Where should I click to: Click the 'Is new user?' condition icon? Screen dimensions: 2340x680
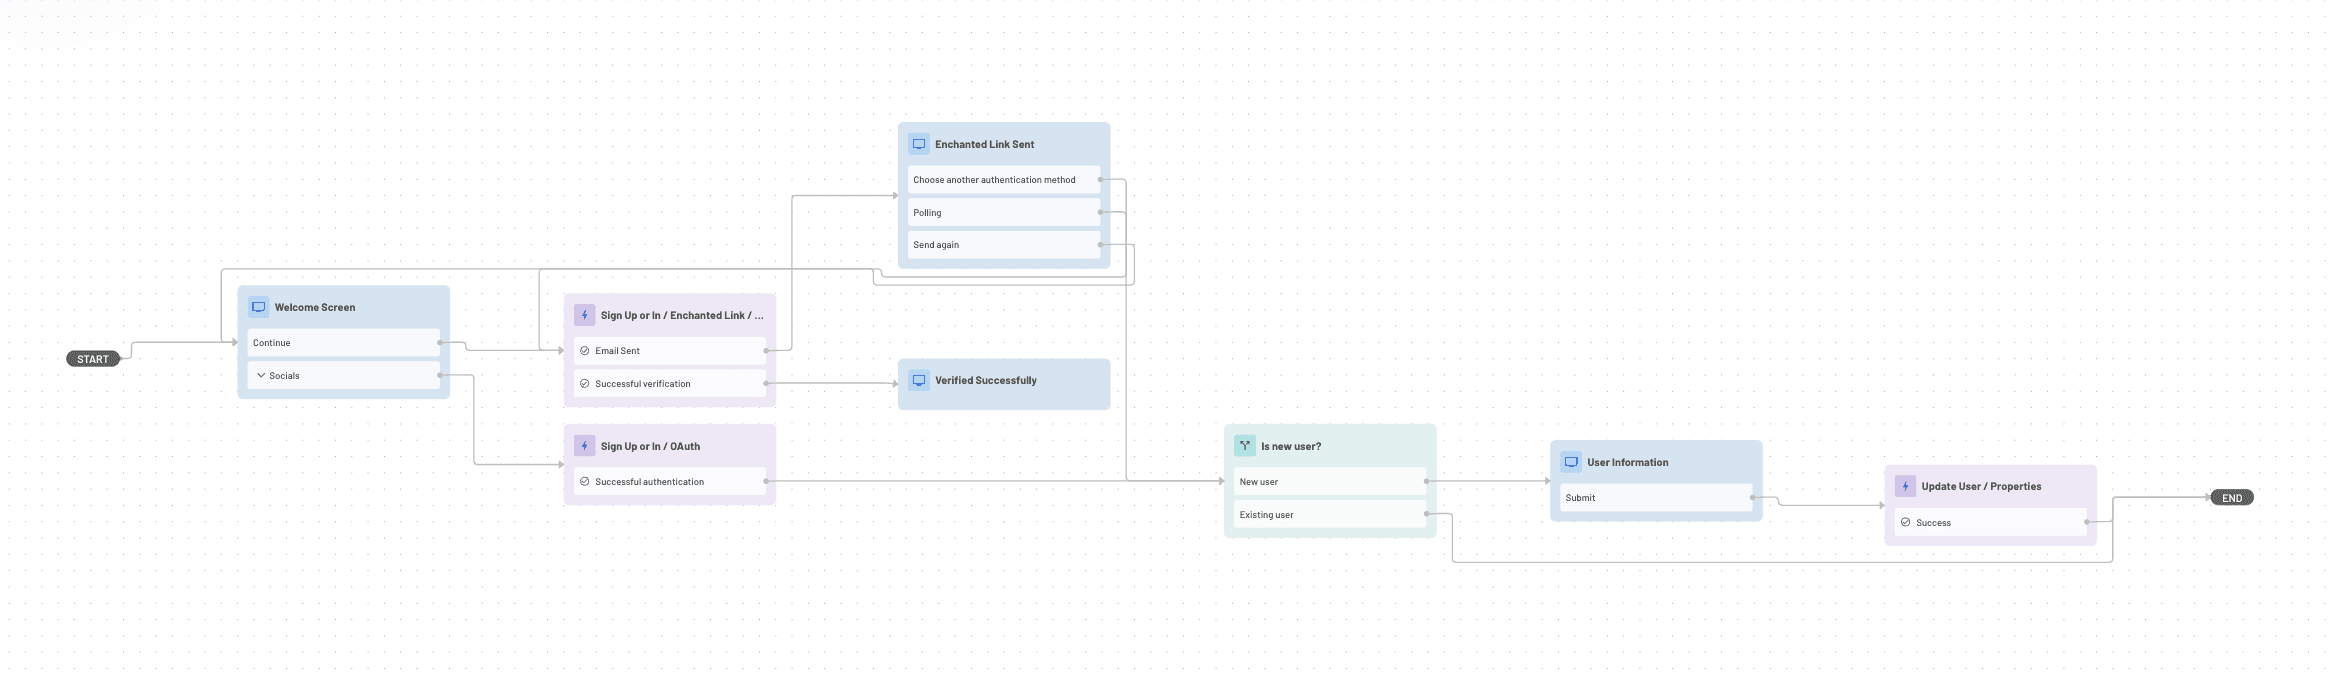(1244, 446)
